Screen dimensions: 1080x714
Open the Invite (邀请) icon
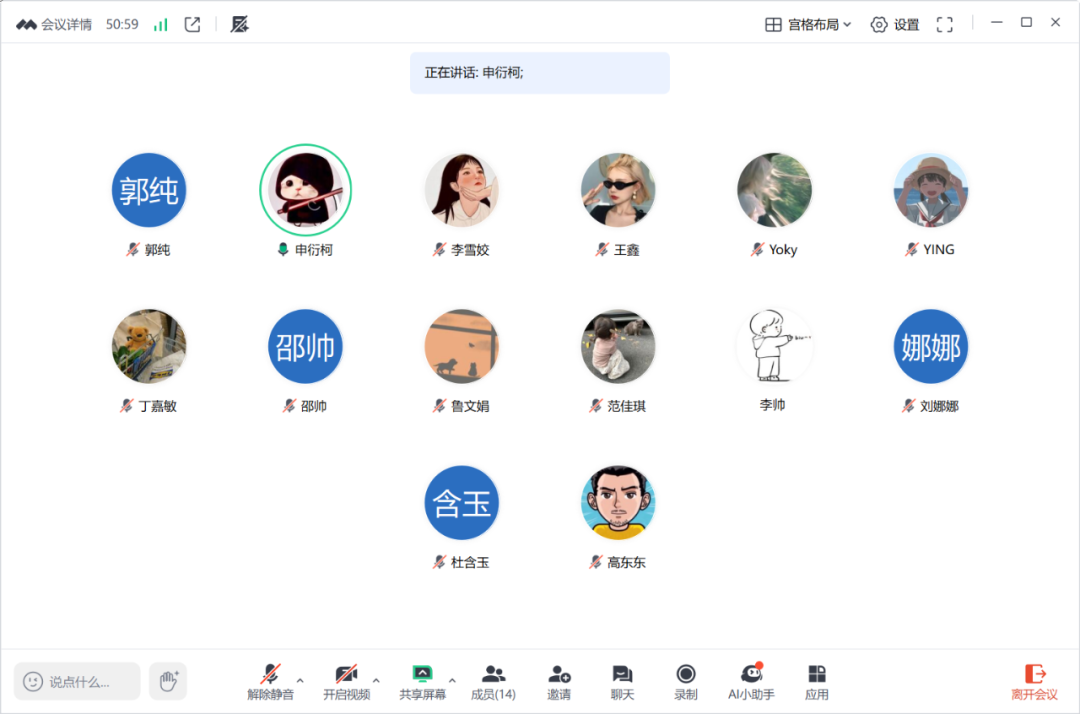coord(559,681)
